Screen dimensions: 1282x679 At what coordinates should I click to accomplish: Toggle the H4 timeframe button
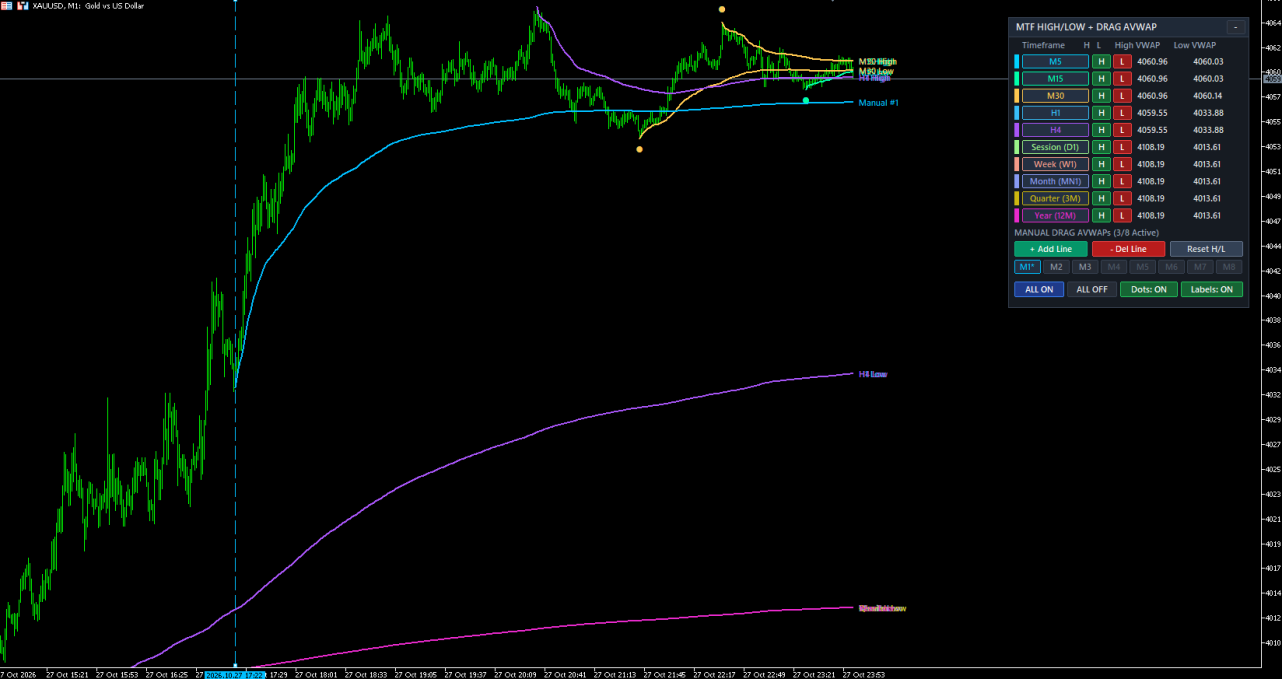click(x=1055, y=130)
